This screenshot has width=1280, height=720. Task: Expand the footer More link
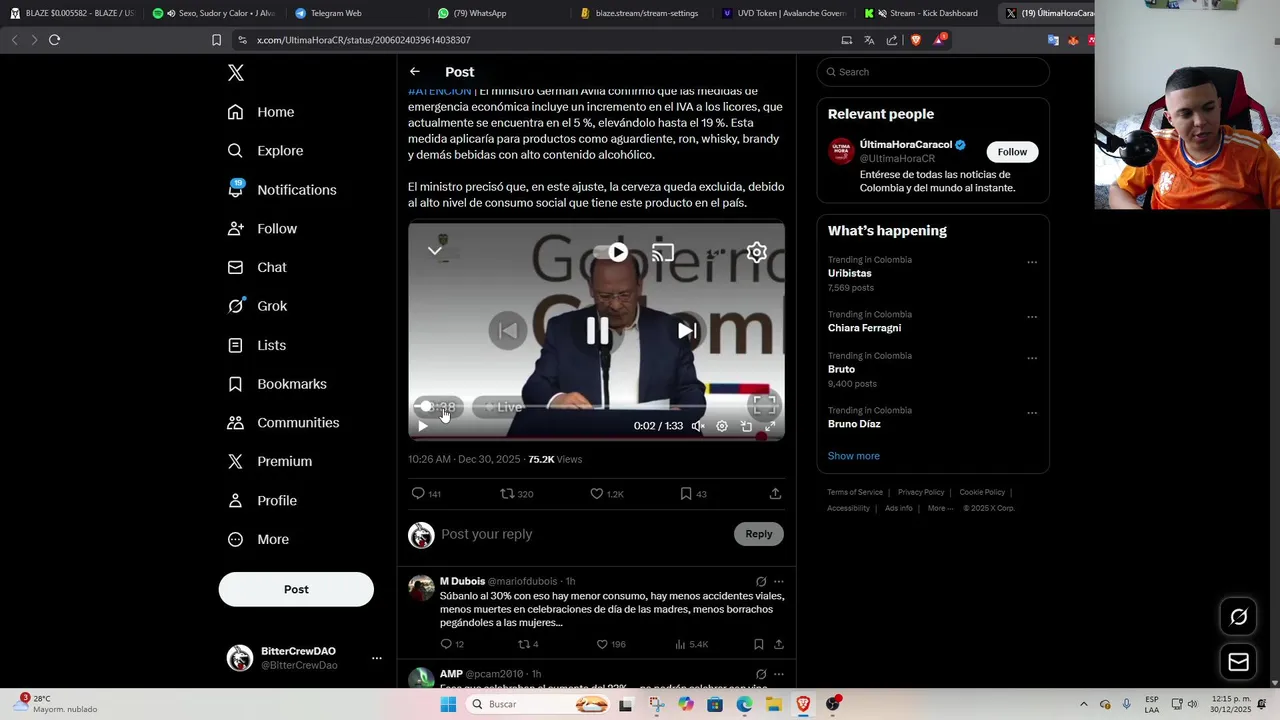pyautogui.click(x=940, y=508)
